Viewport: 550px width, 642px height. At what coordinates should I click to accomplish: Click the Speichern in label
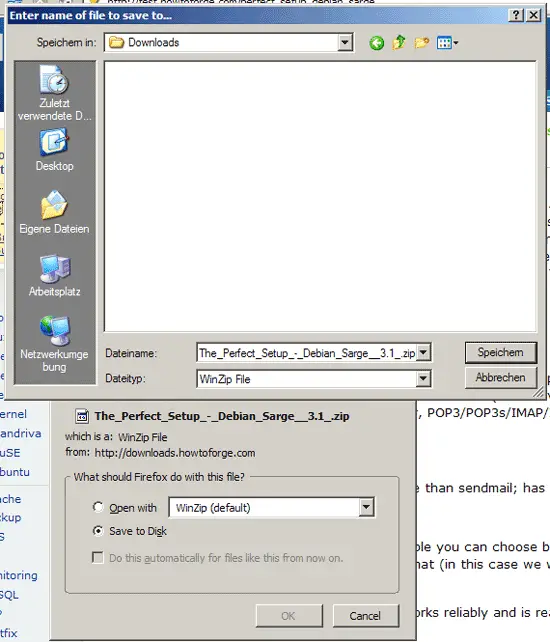point(66,42)
